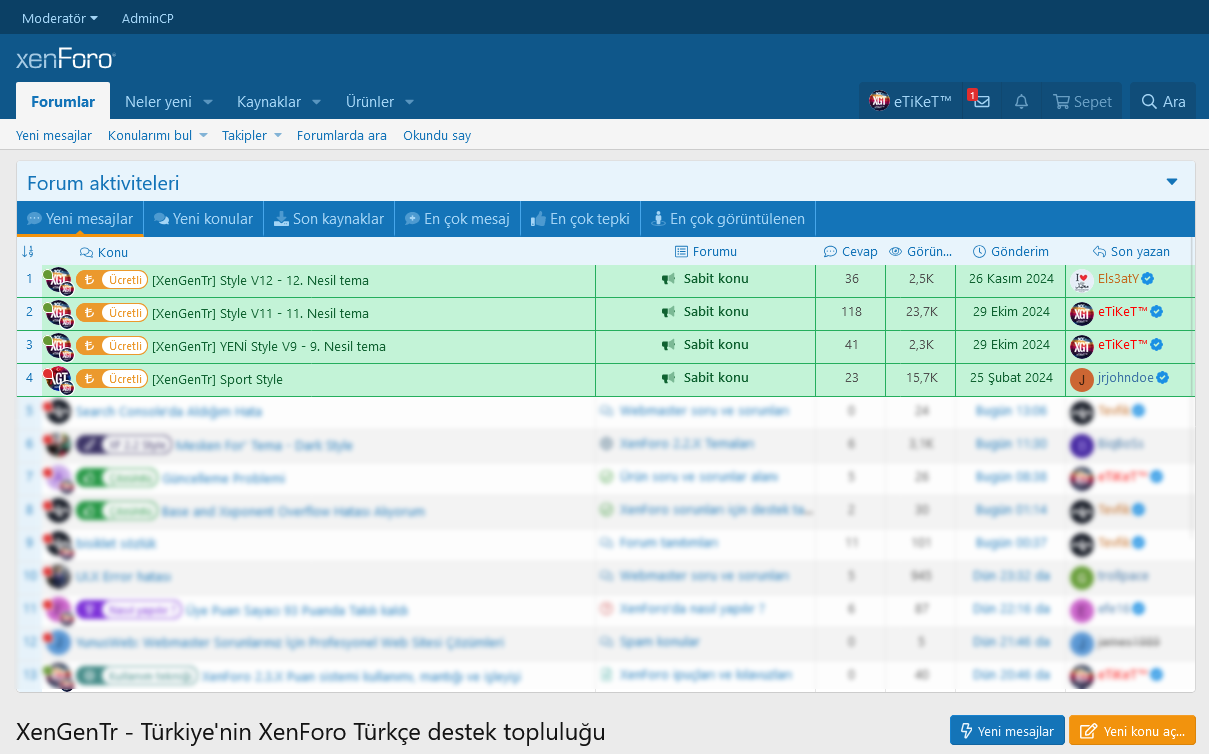1209x754 pixels.
Task: Click the Okundu say link
Action: [x=437, y=136]
